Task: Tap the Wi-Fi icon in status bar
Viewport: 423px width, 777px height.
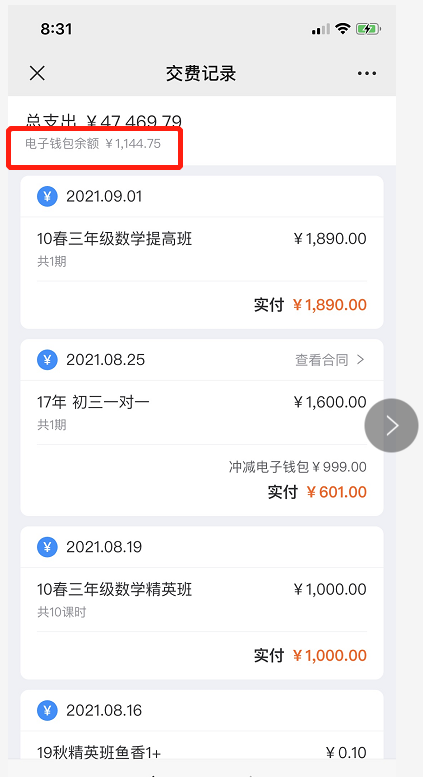Action: [x=342, y=29]
